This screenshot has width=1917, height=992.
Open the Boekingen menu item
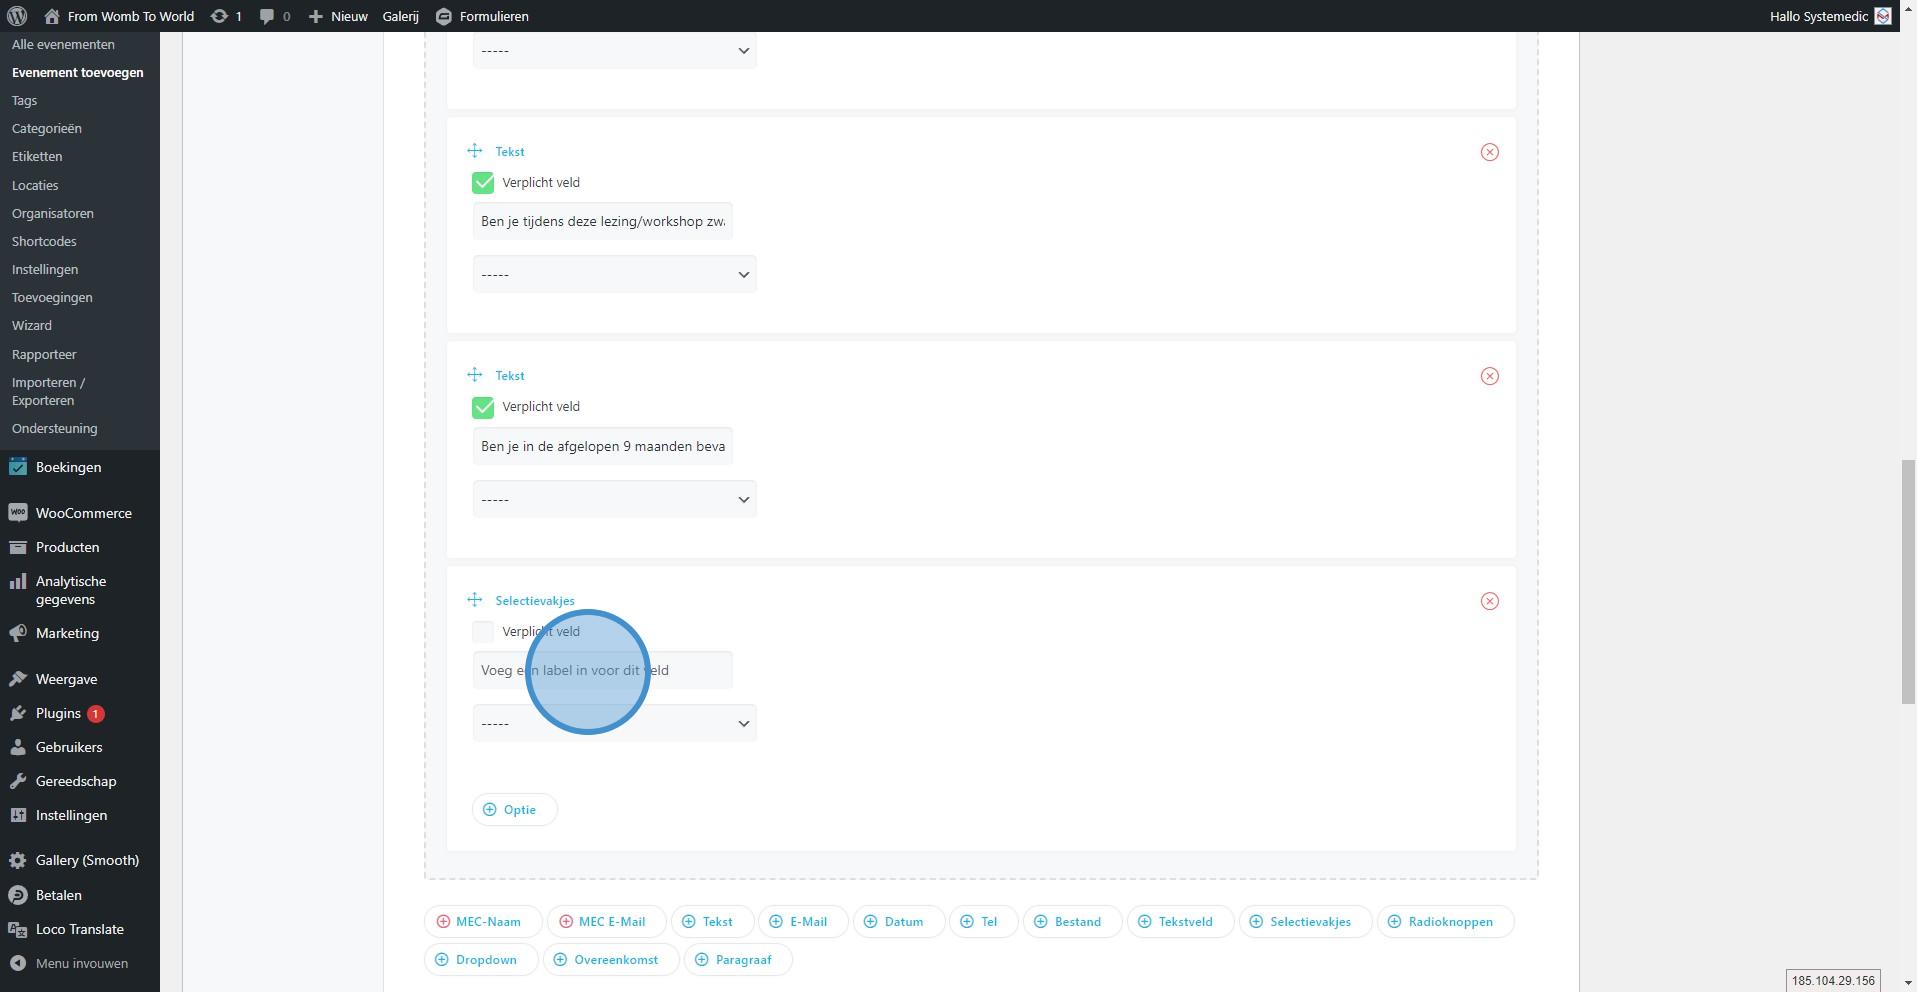(68, 467)
